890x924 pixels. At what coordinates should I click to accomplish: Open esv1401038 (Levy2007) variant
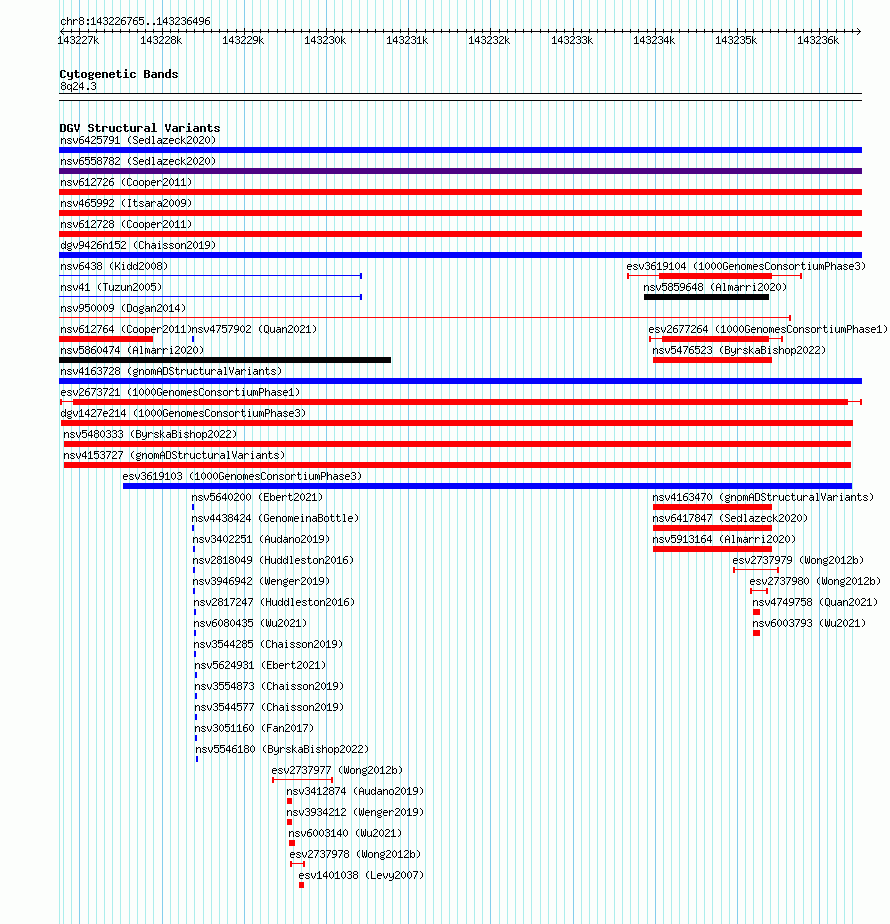coord(361,876)
